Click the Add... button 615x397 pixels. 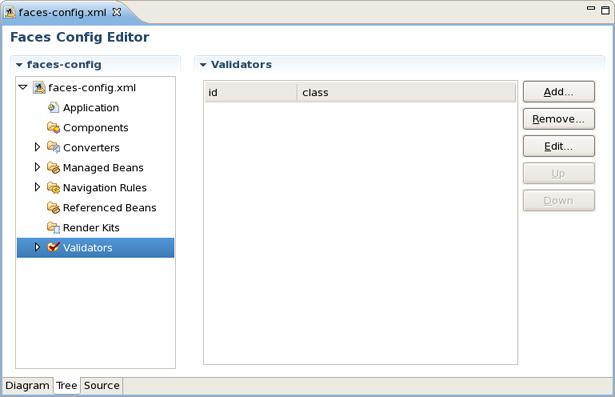tap(559, 92)
